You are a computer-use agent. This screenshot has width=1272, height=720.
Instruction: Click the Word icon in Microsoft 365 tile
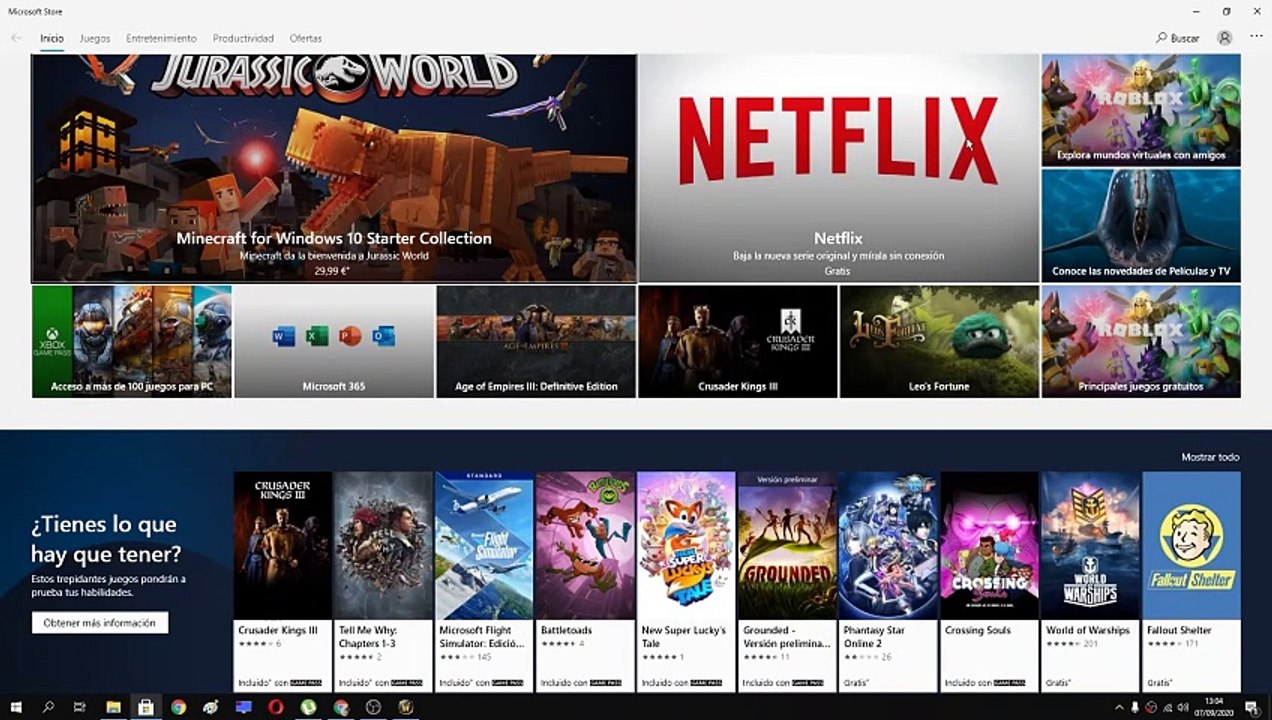pos(284,336)
